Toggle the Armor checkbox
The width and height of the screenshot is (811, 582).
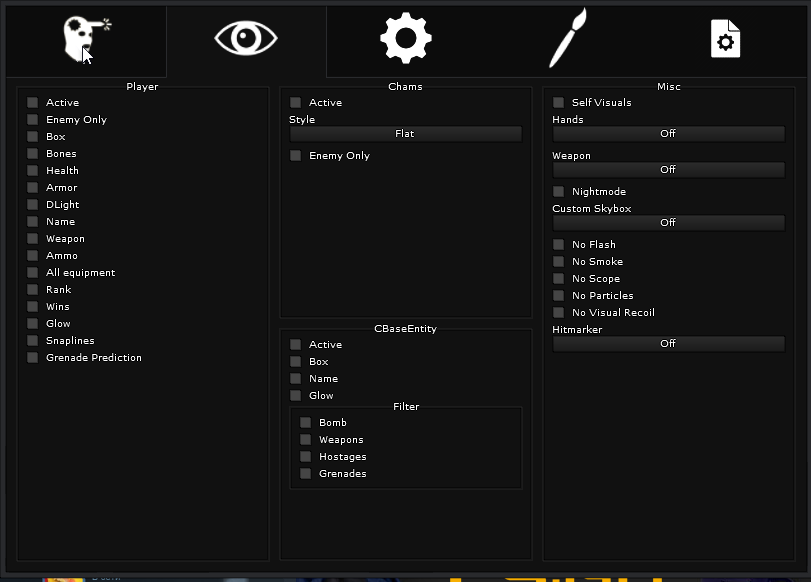click(33, 187)
